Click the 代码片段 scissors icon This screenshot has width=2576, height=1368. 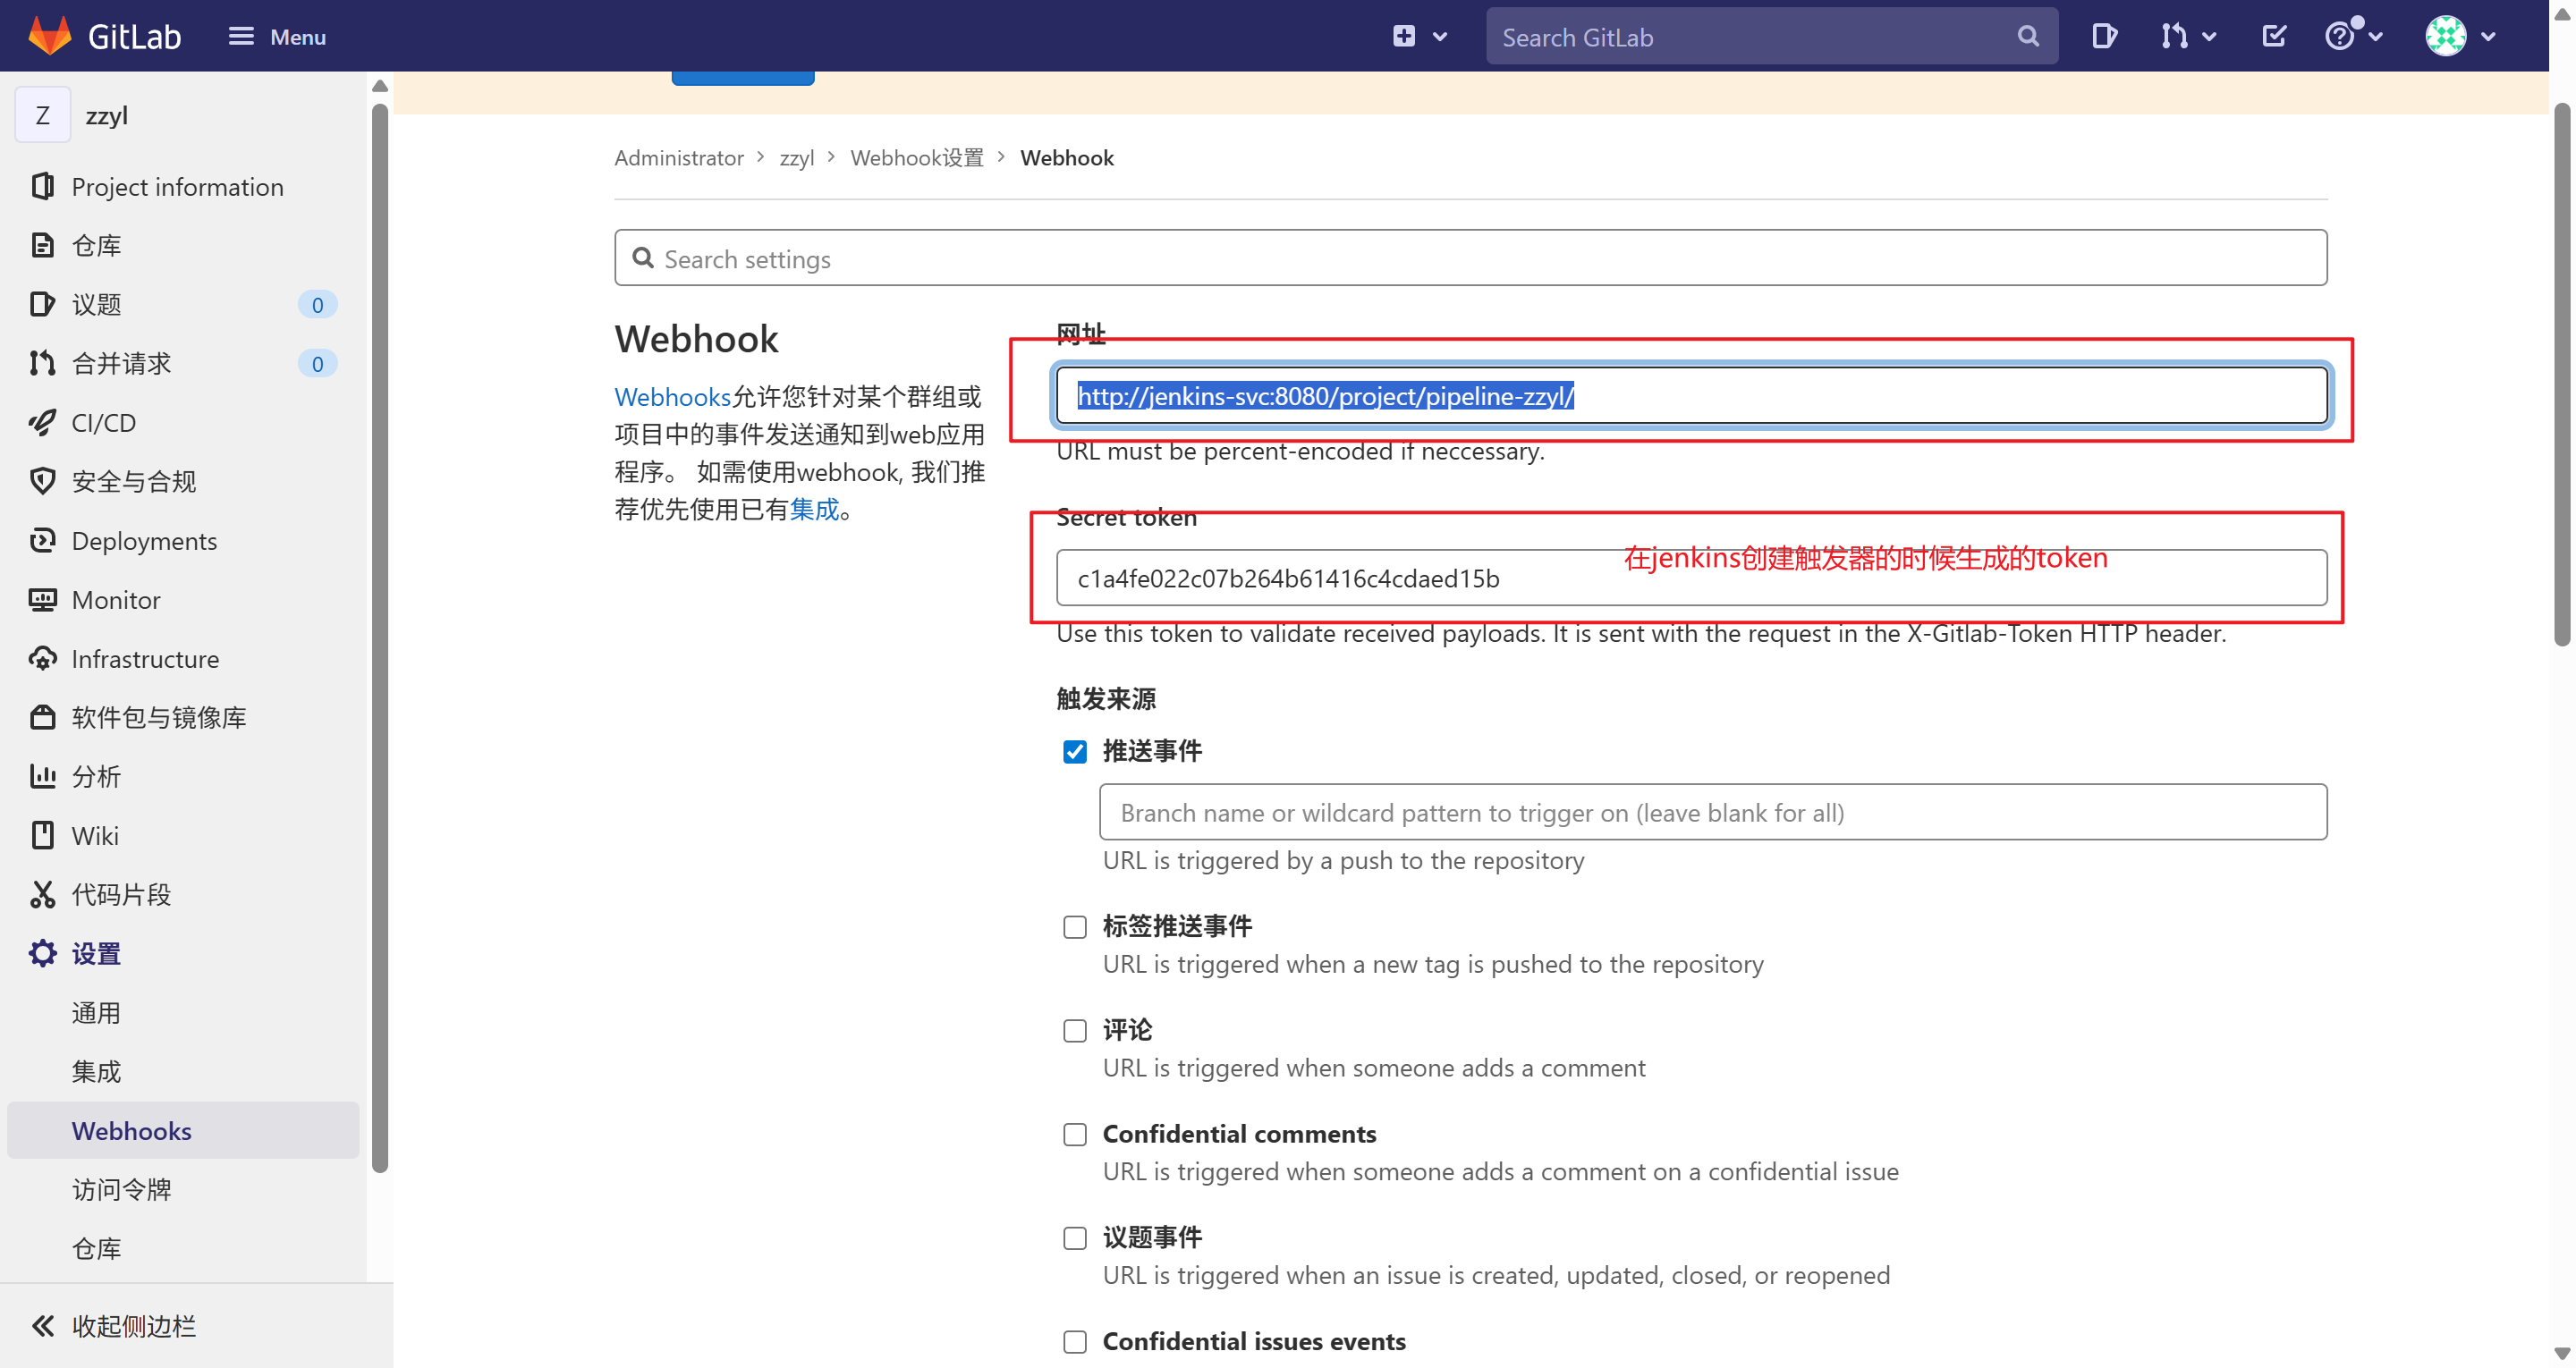click(42, 894)
